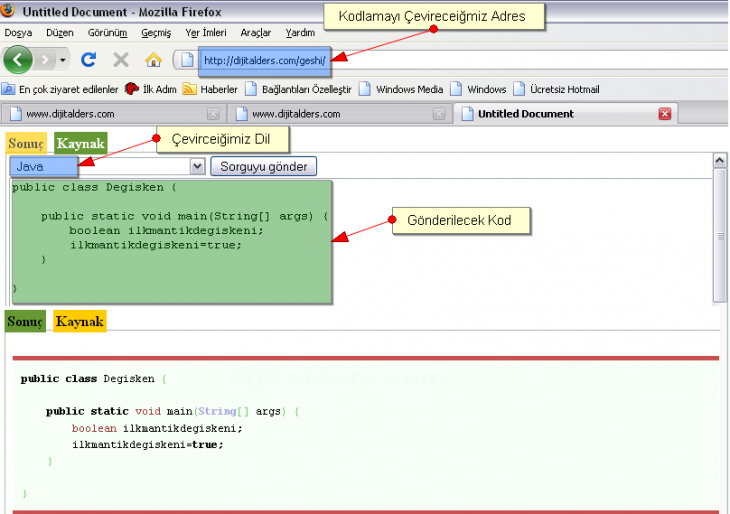Click the address bar URL dijitalders.com/geshi/

pyautogui.click(x=264, y=61)
